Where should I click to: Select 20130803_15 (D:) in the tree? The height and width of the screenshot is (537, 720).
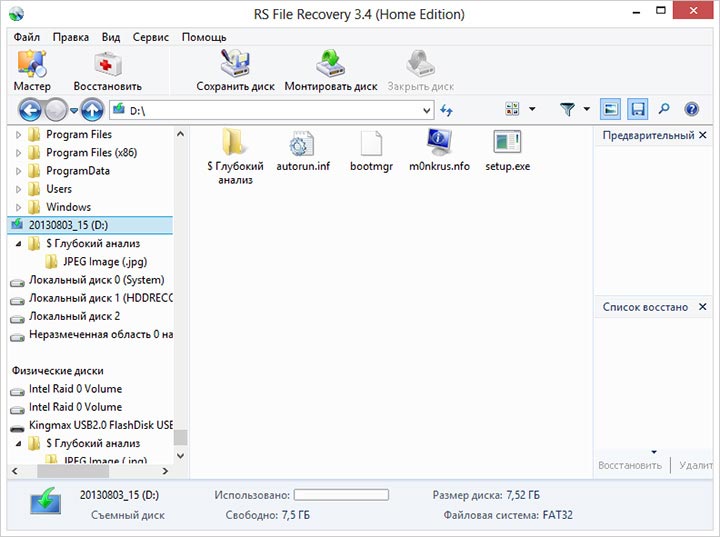coord(90,225)
